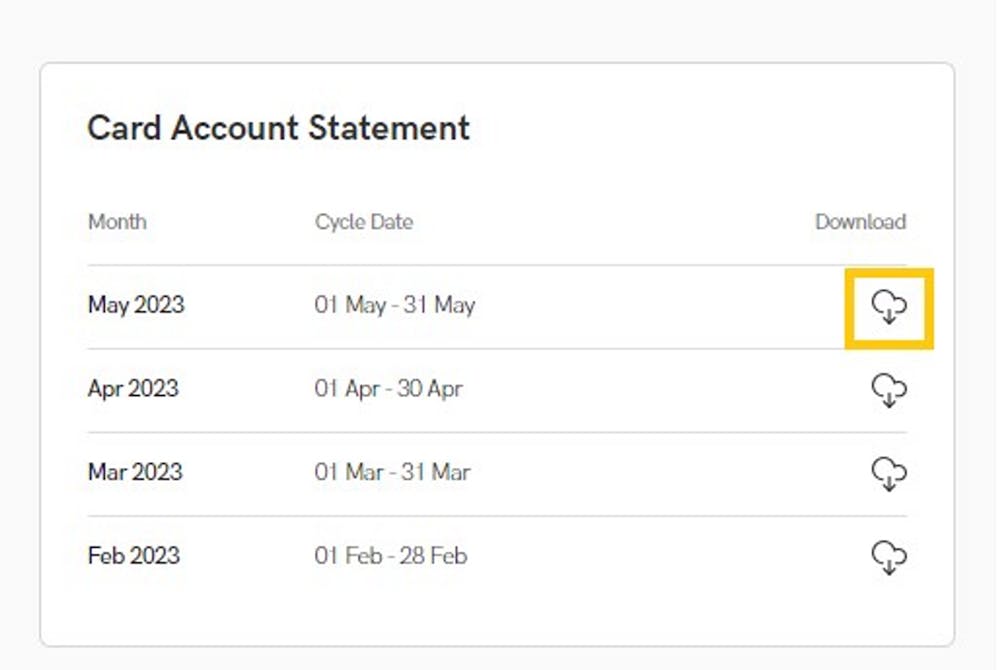Download the Mar 2023 statement
Screen dimensions: 1000x670
click(889, 474)
